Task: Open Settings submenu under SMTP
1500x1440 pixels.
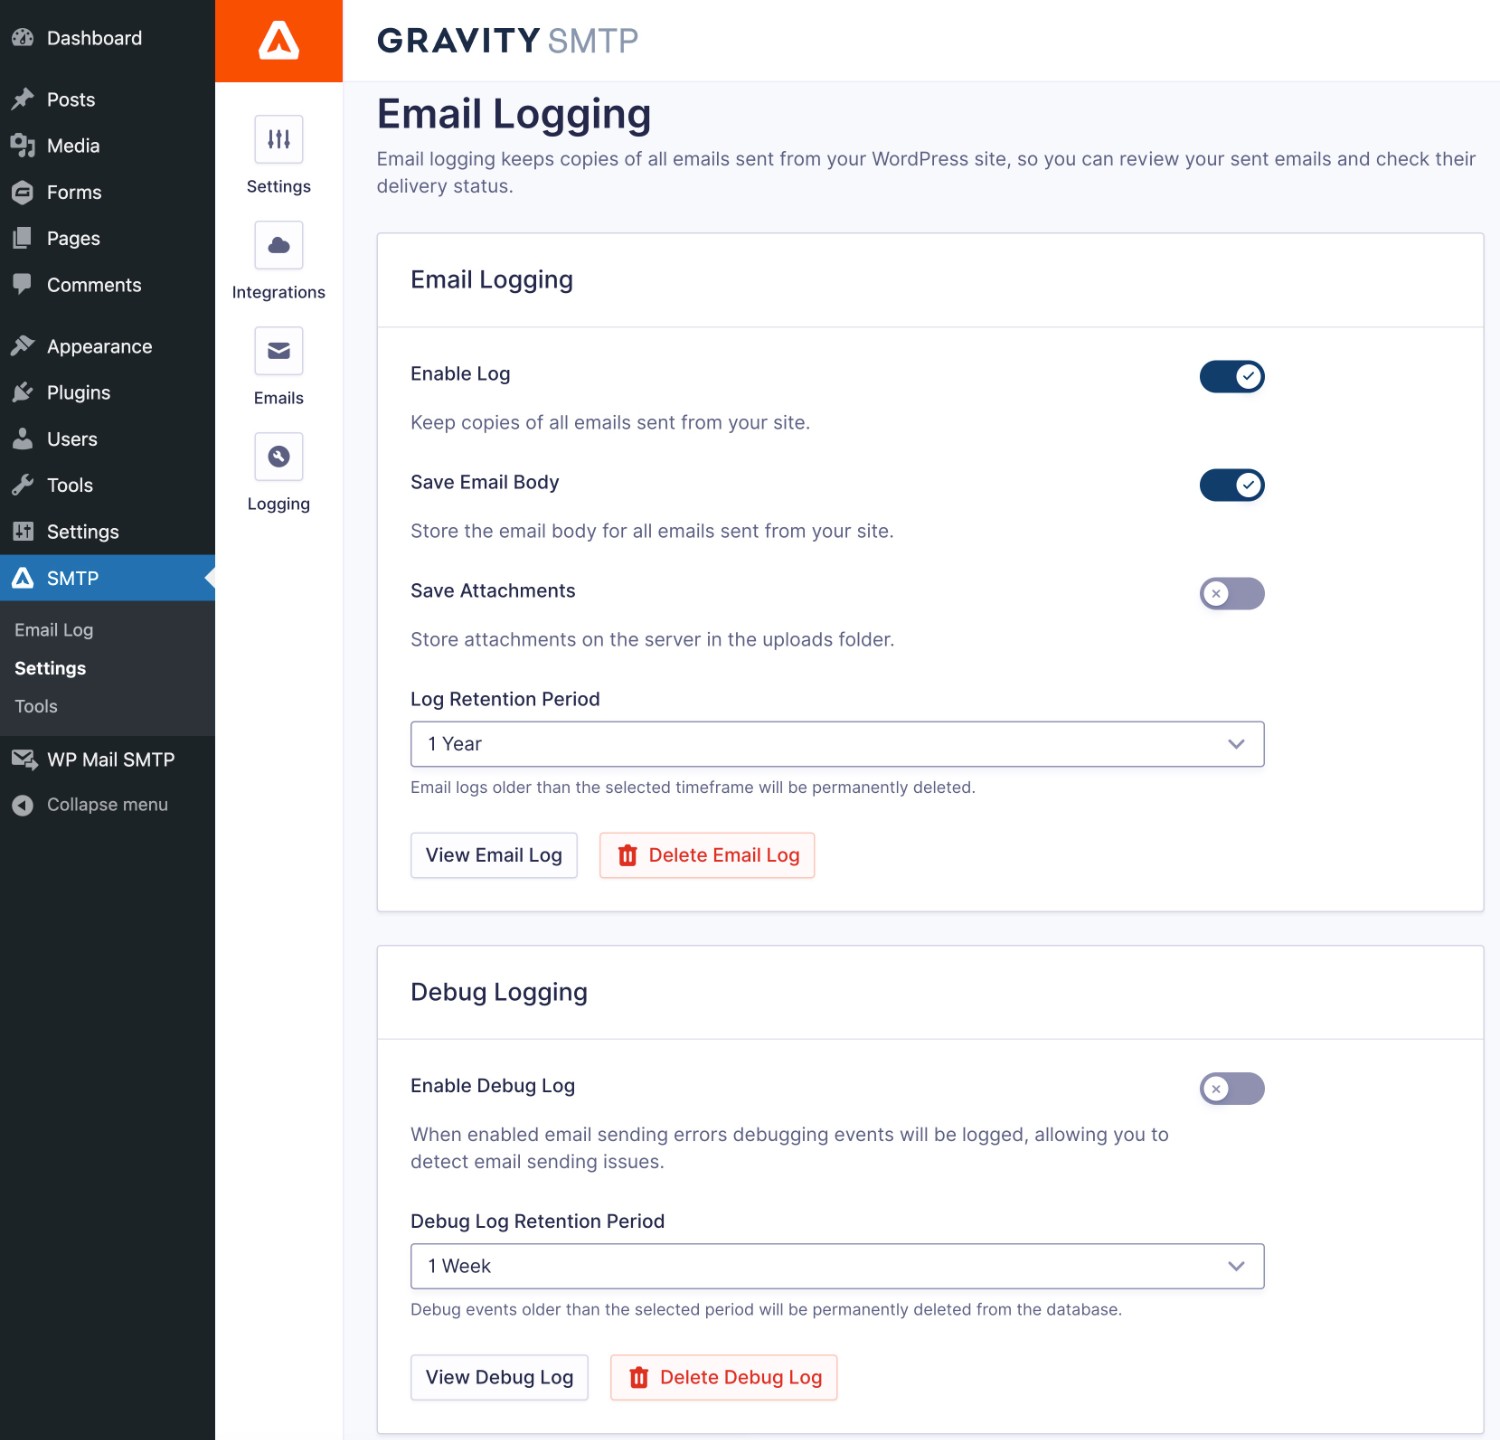Action: pos(50,668)
